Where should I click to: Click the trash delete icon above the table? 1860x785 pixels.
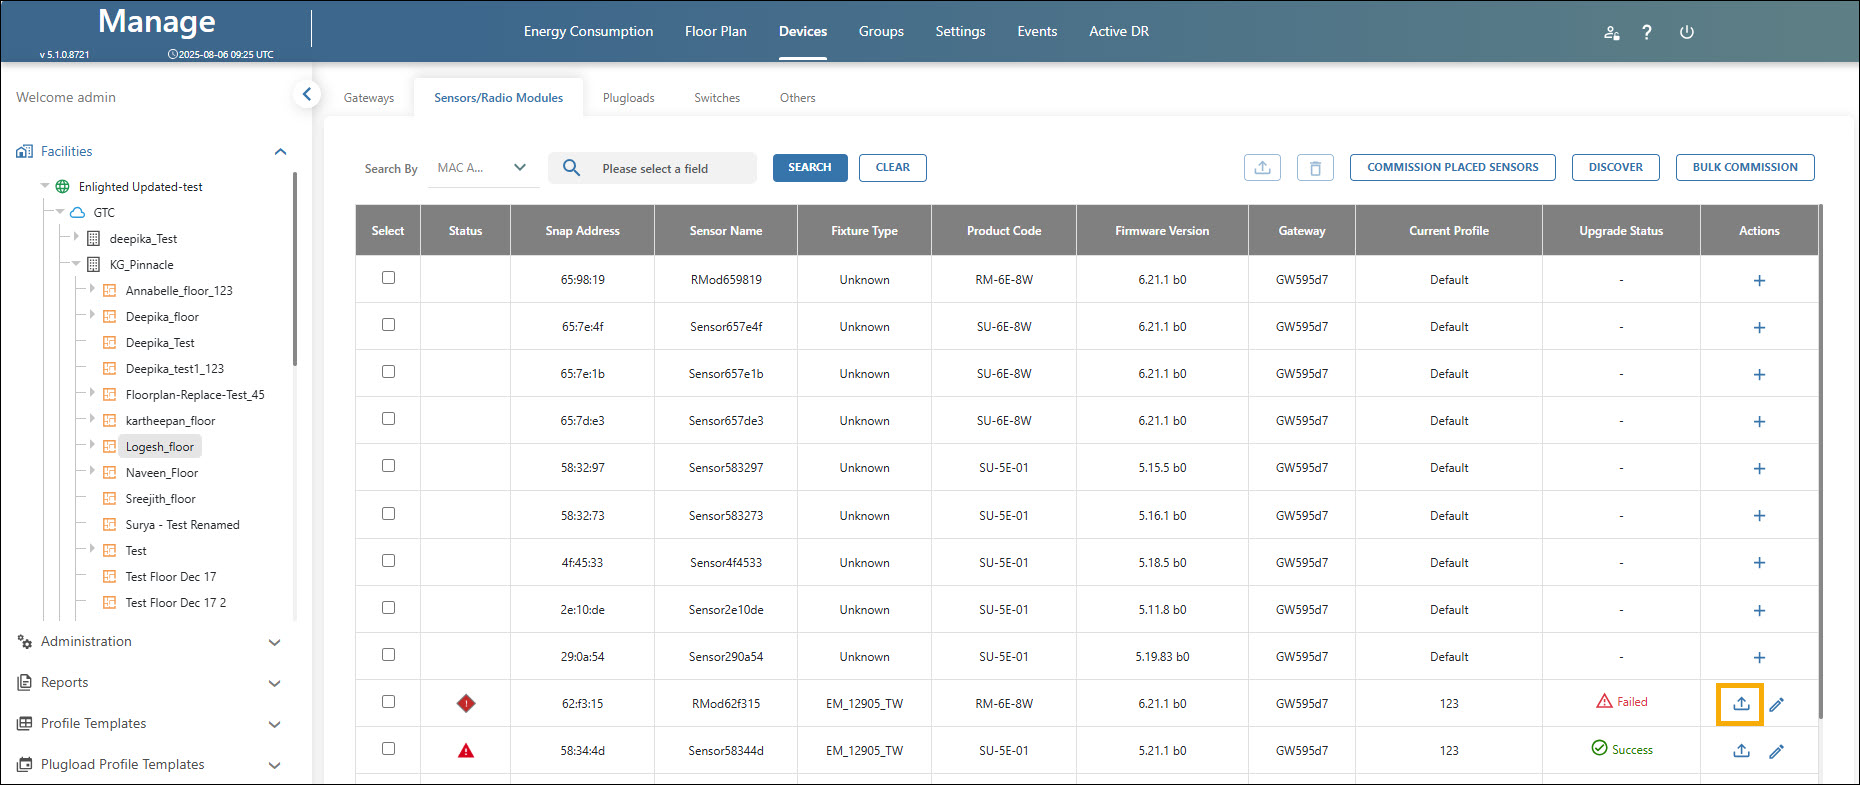(x=1315, y=168)
